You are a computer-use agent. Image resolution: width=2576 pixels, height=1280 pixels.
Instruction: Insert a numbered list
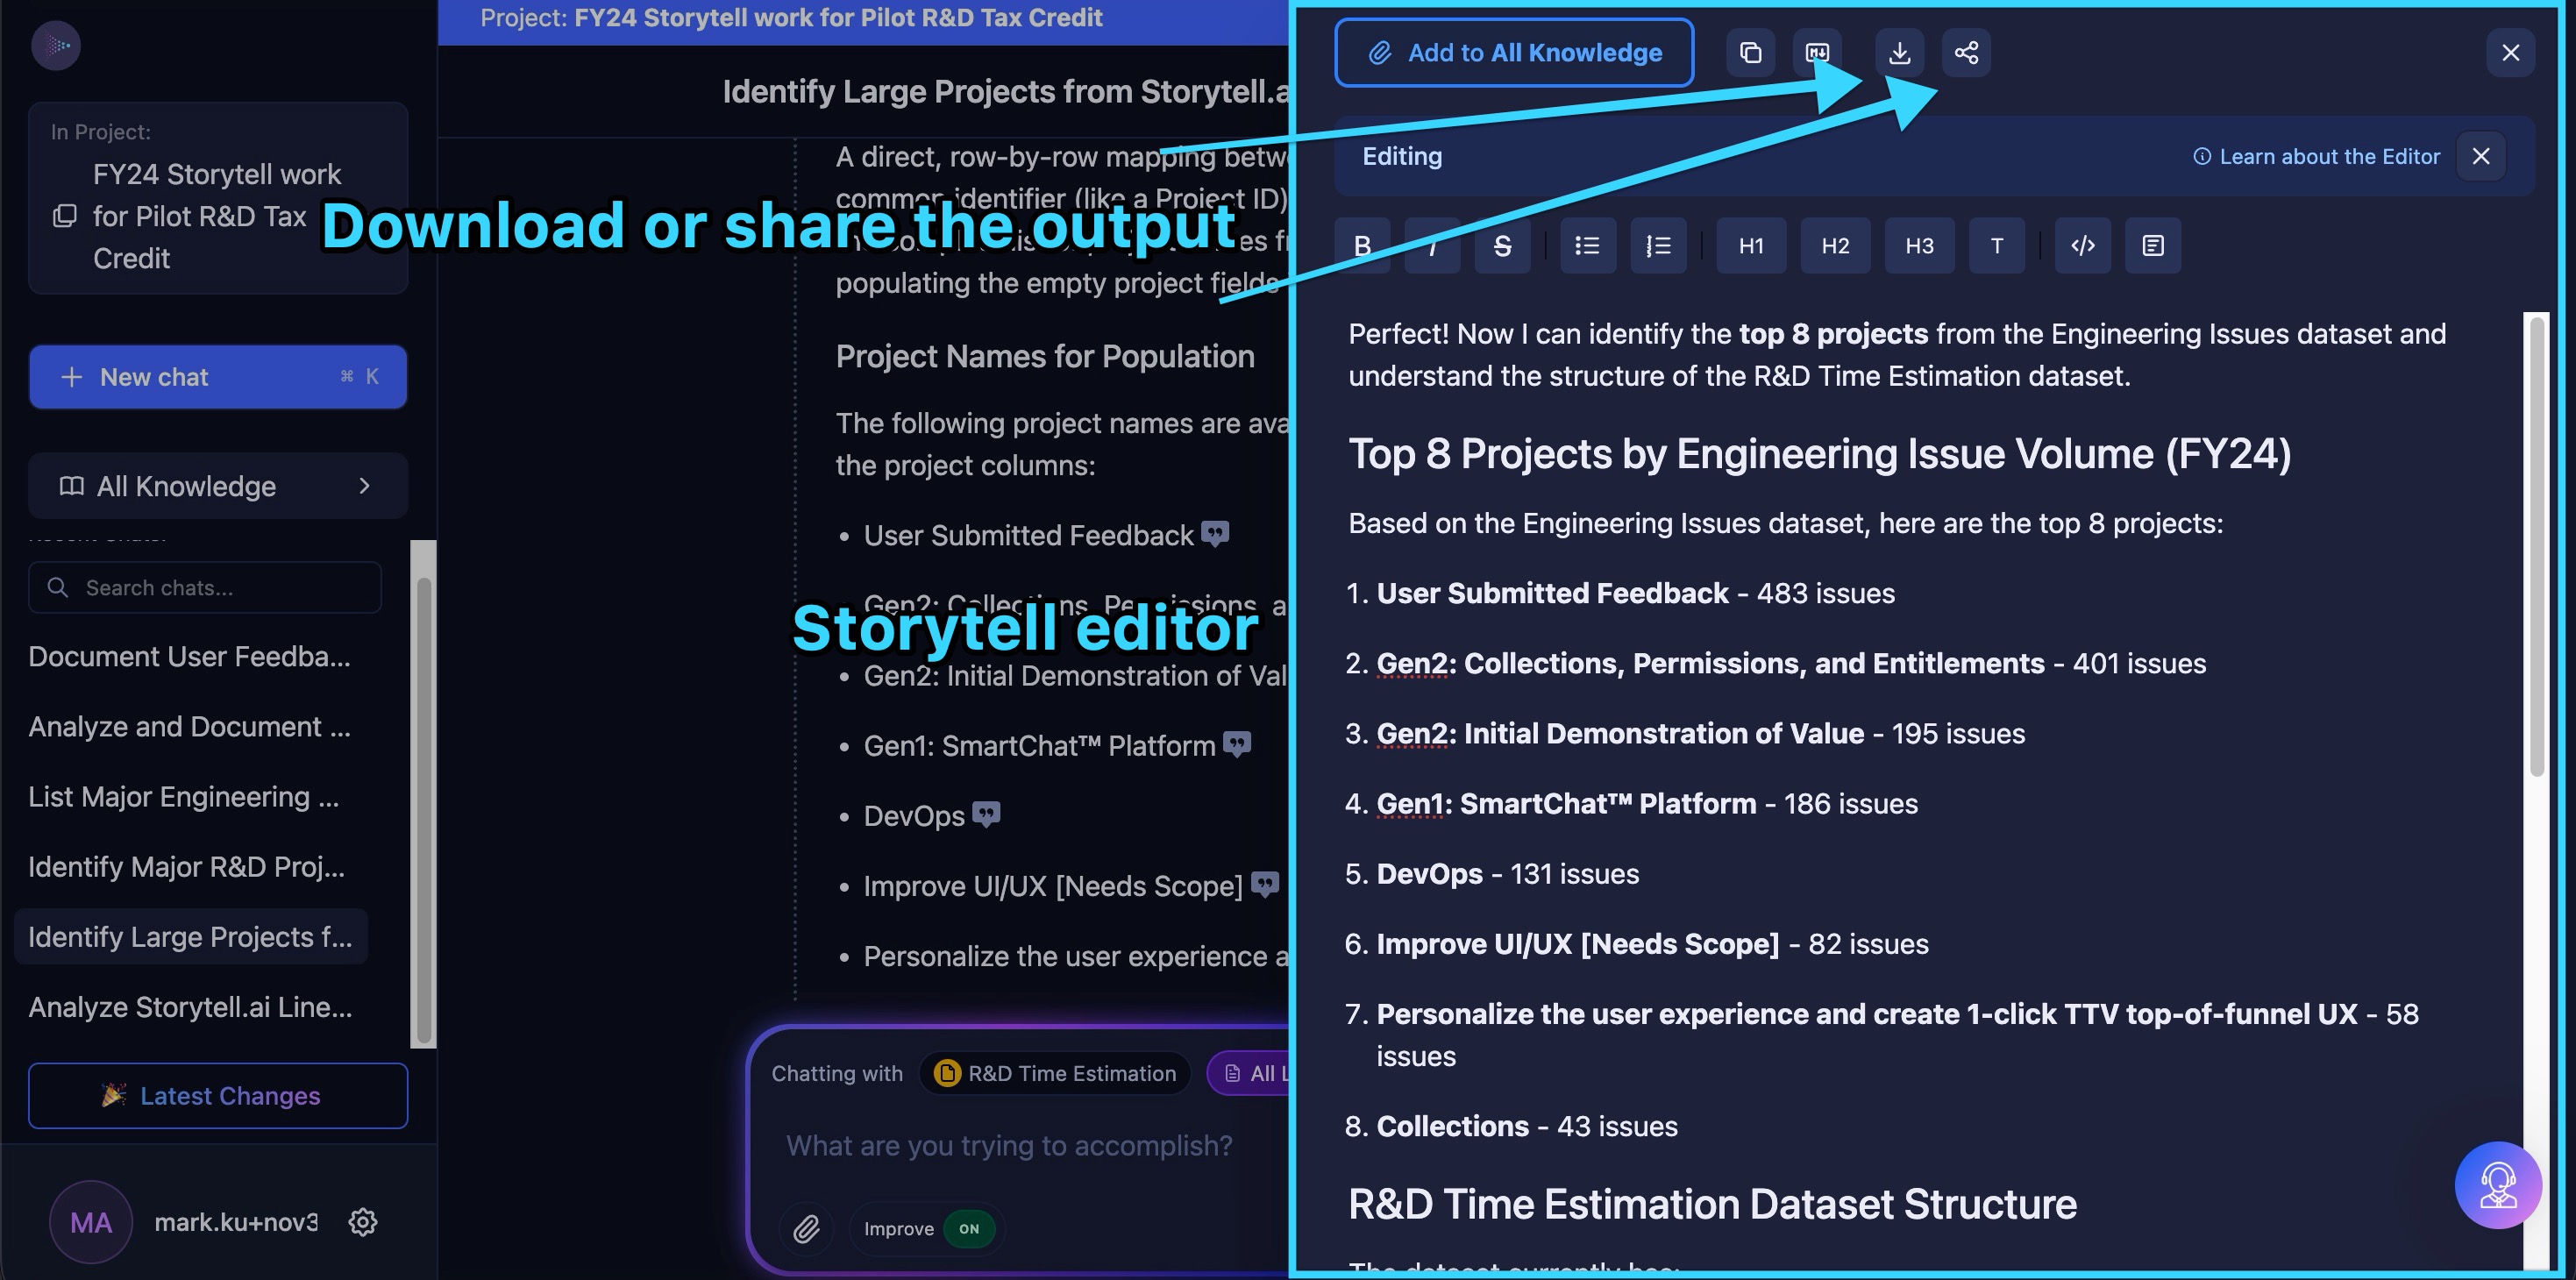[x=1658, y=246]
